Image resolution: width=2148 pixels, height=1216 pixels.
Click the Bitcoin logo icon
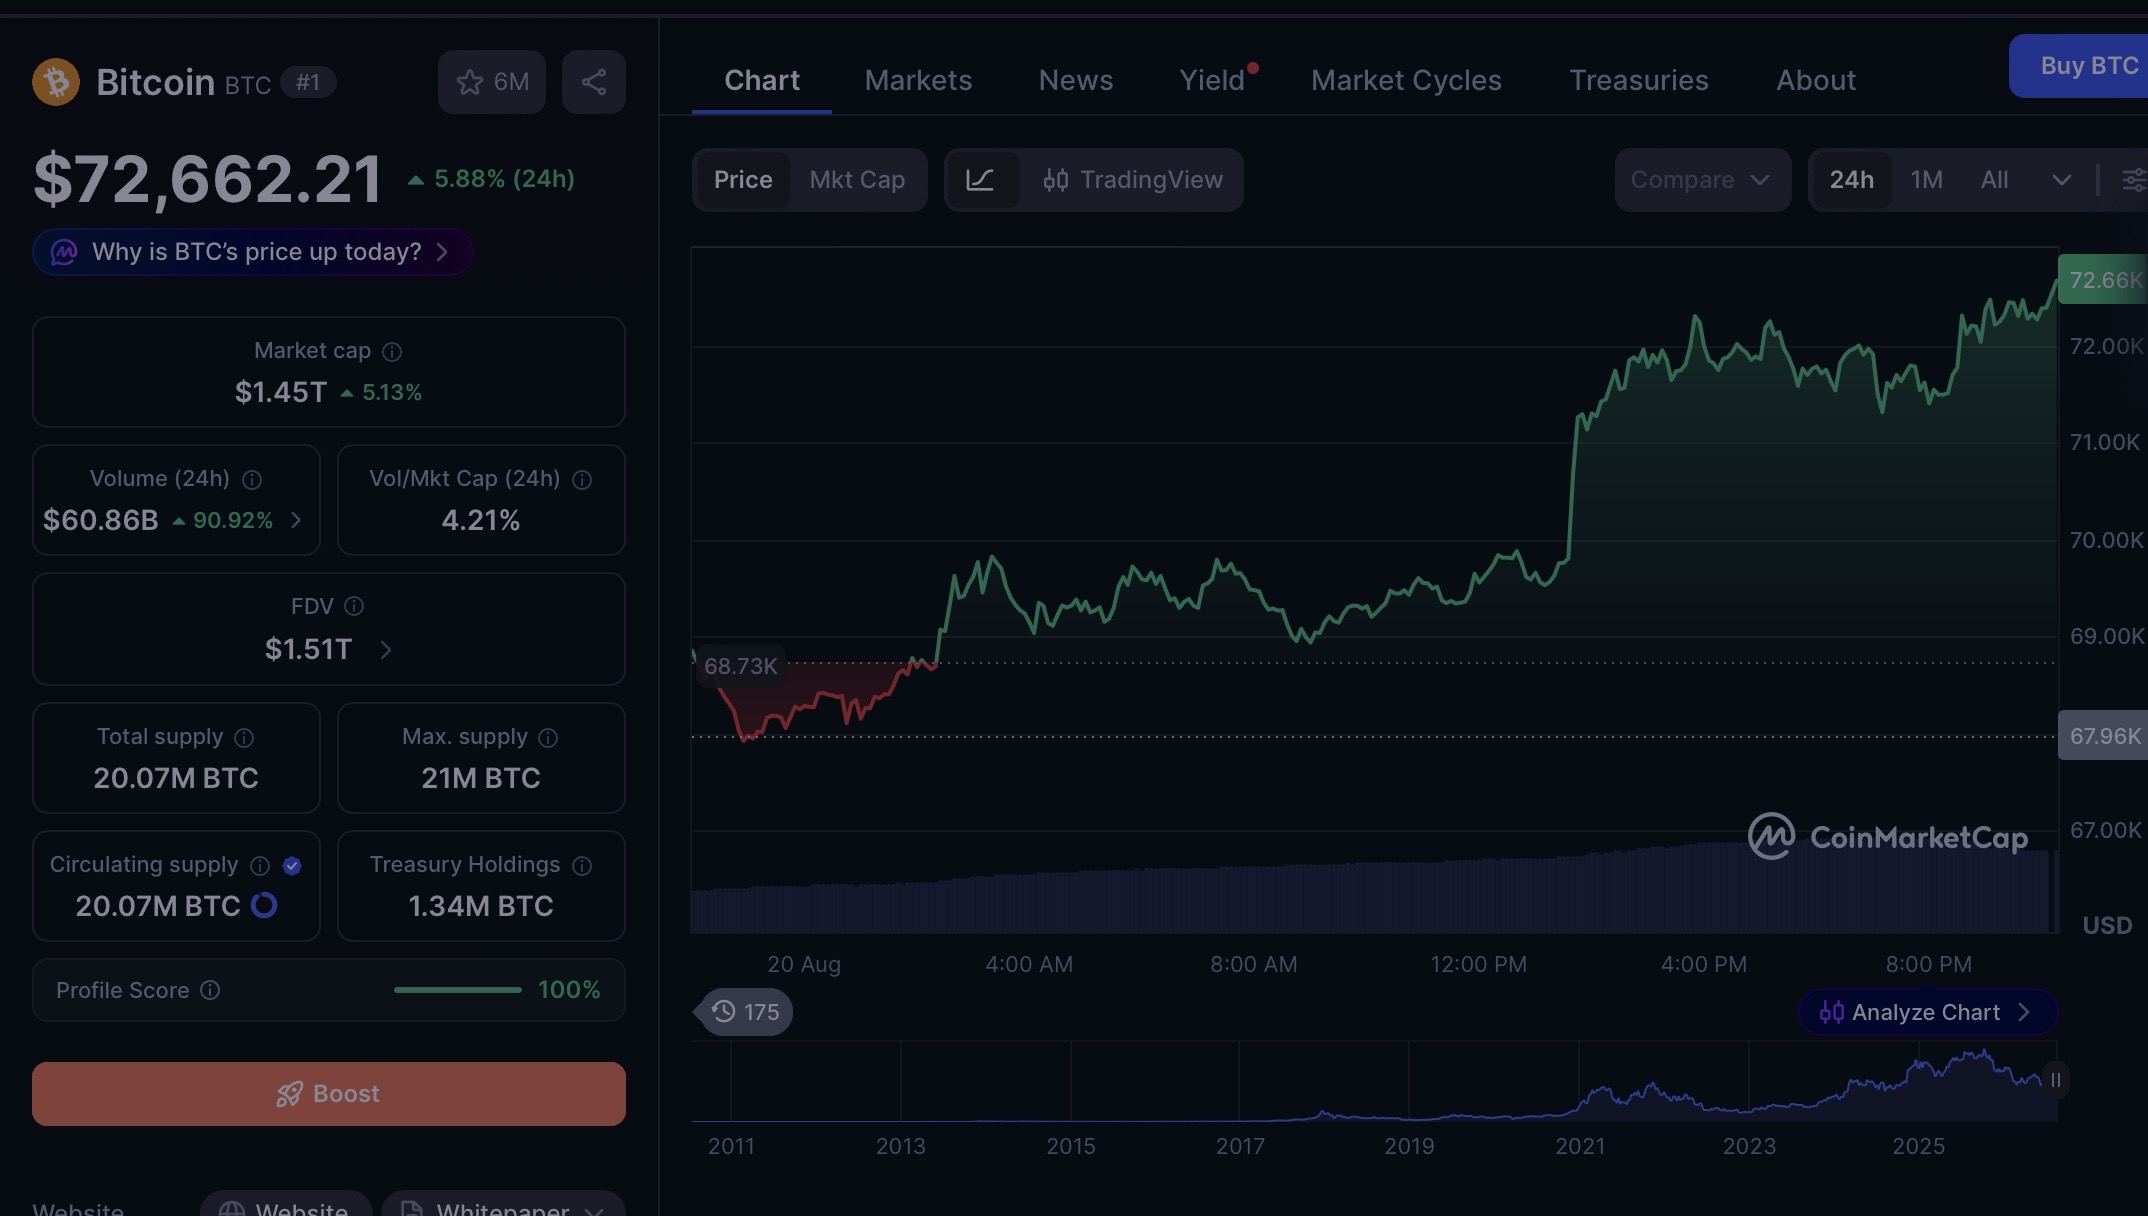(x=56, y=82)
